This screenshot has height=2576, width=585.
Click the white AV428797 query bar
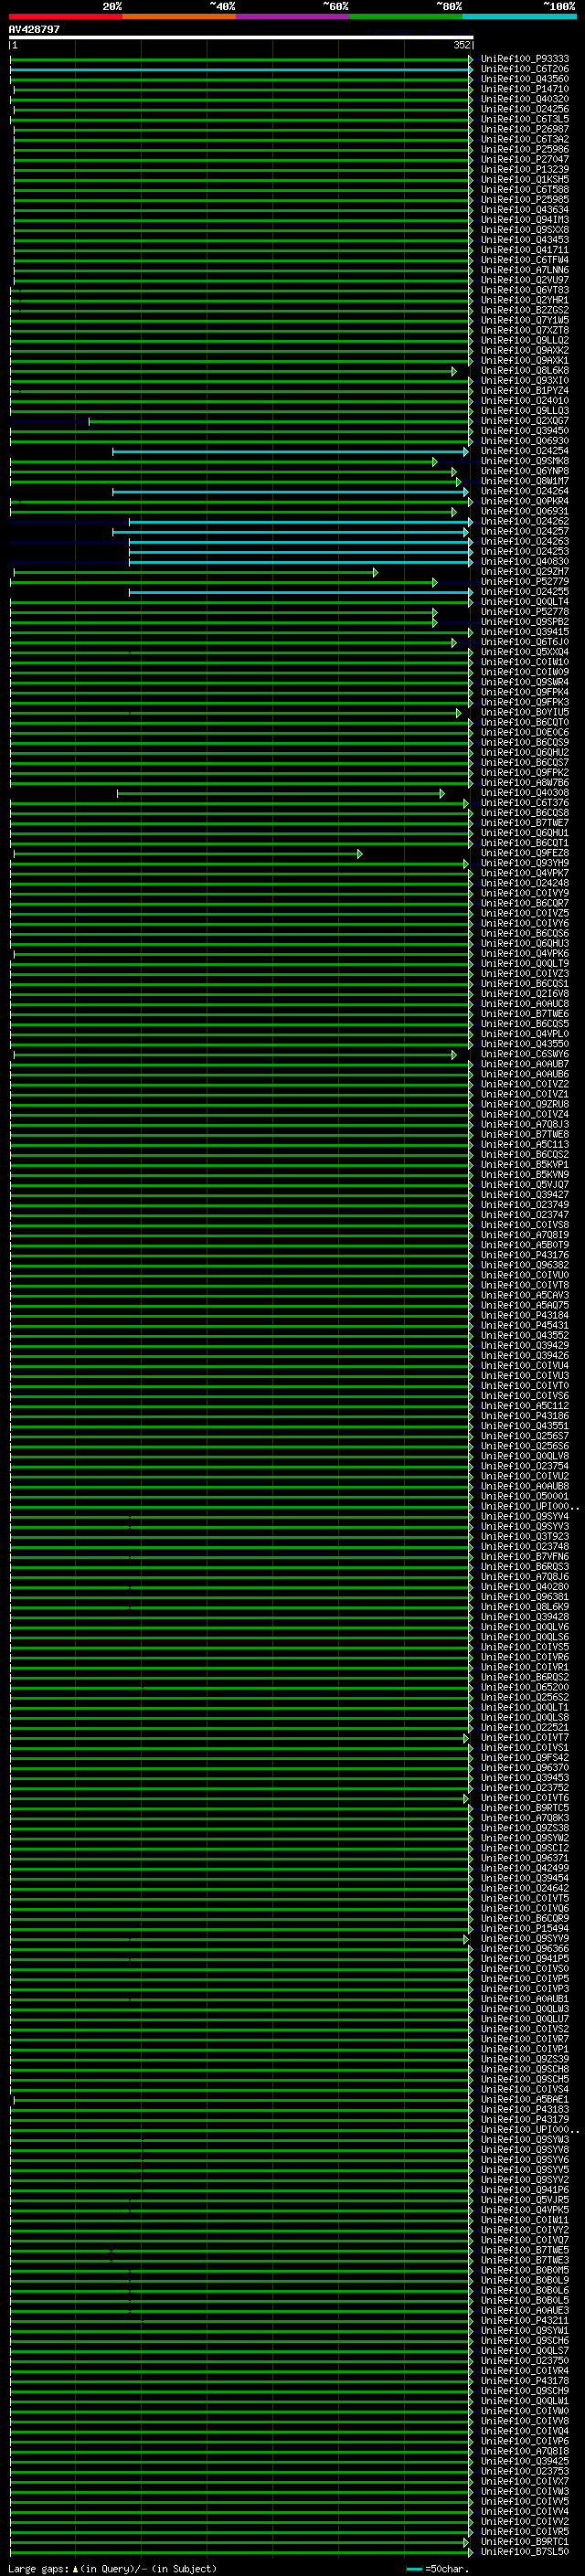pos(241,37)
